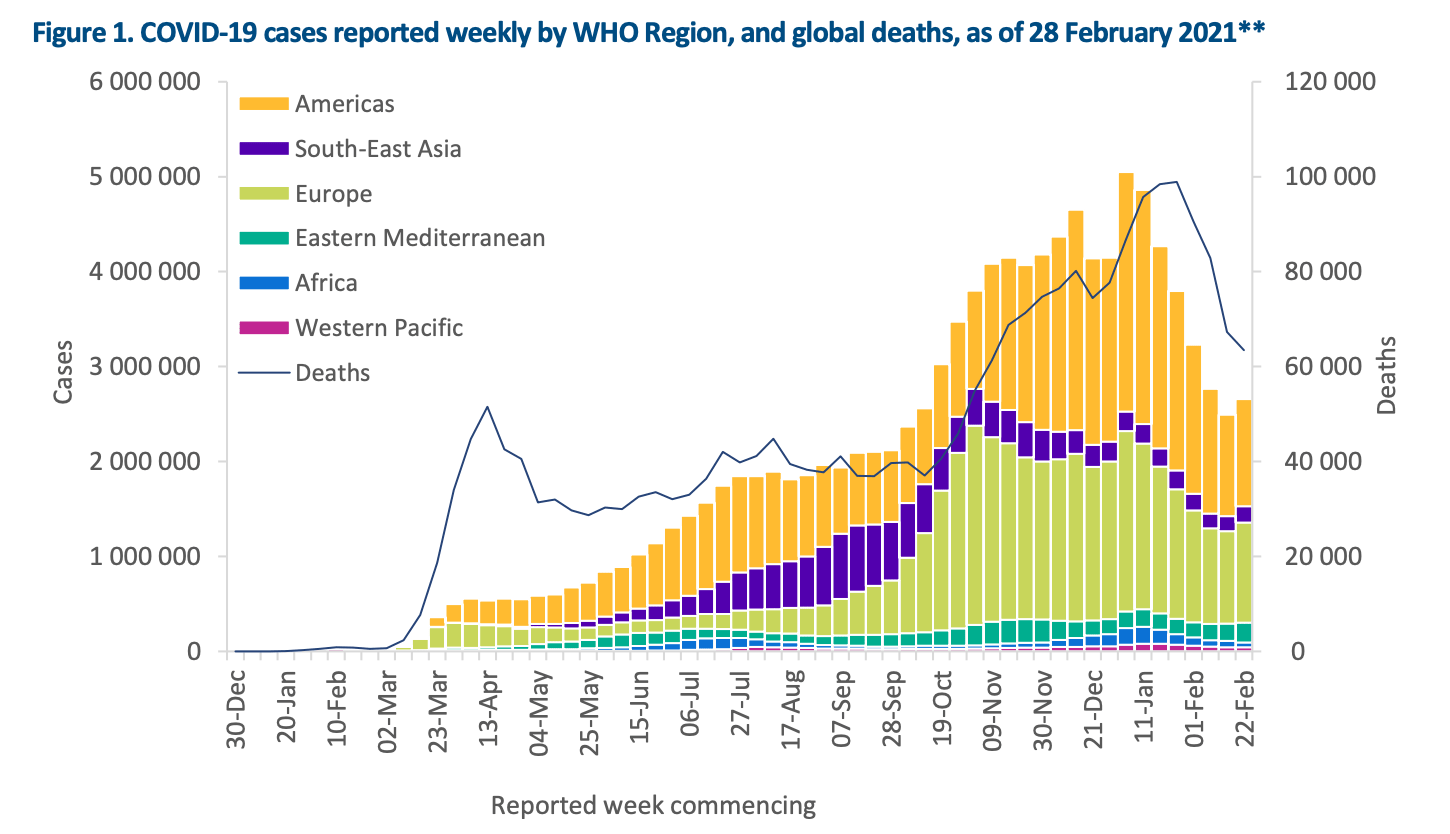This screenshot has height=834, width=1450.
Task: Select the 'Western Pacific' legend label
Action: 379,328
